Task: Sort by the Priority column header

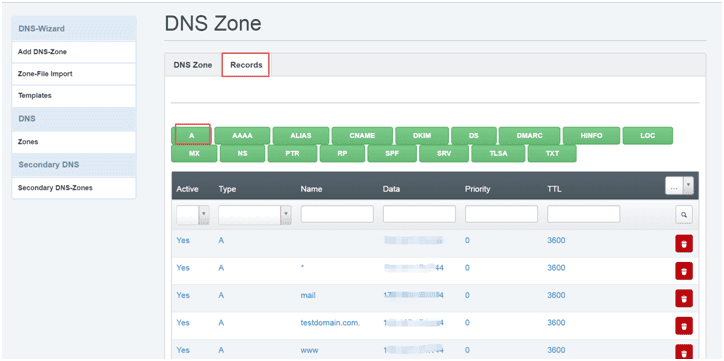Action: (477, 189)
